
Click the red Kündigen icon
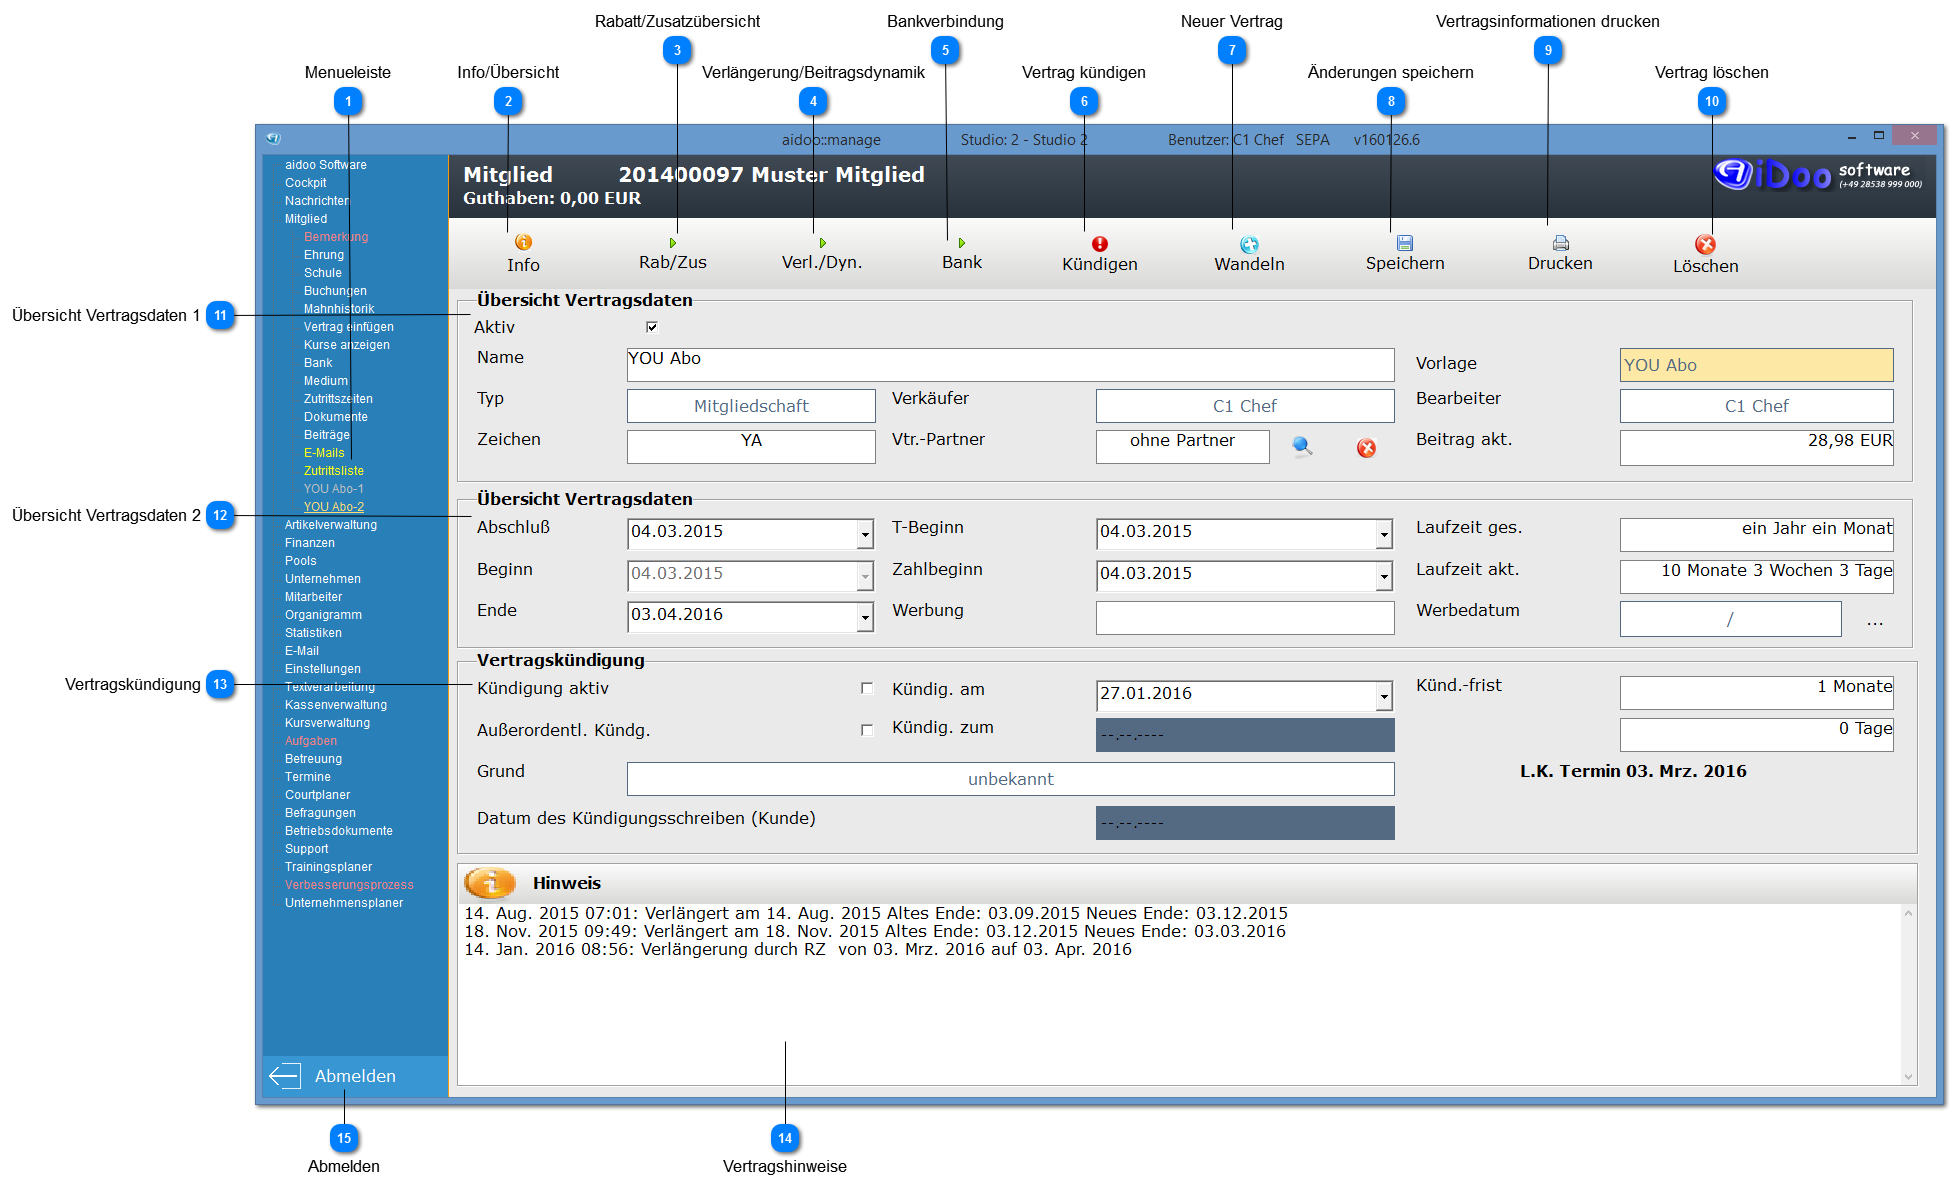1100,244
